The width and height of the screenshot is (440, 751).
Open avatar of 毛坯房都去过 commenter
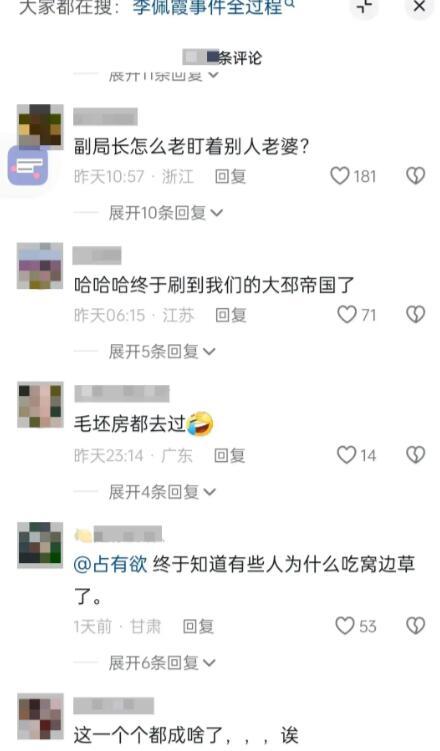click(x=40, y=404)
